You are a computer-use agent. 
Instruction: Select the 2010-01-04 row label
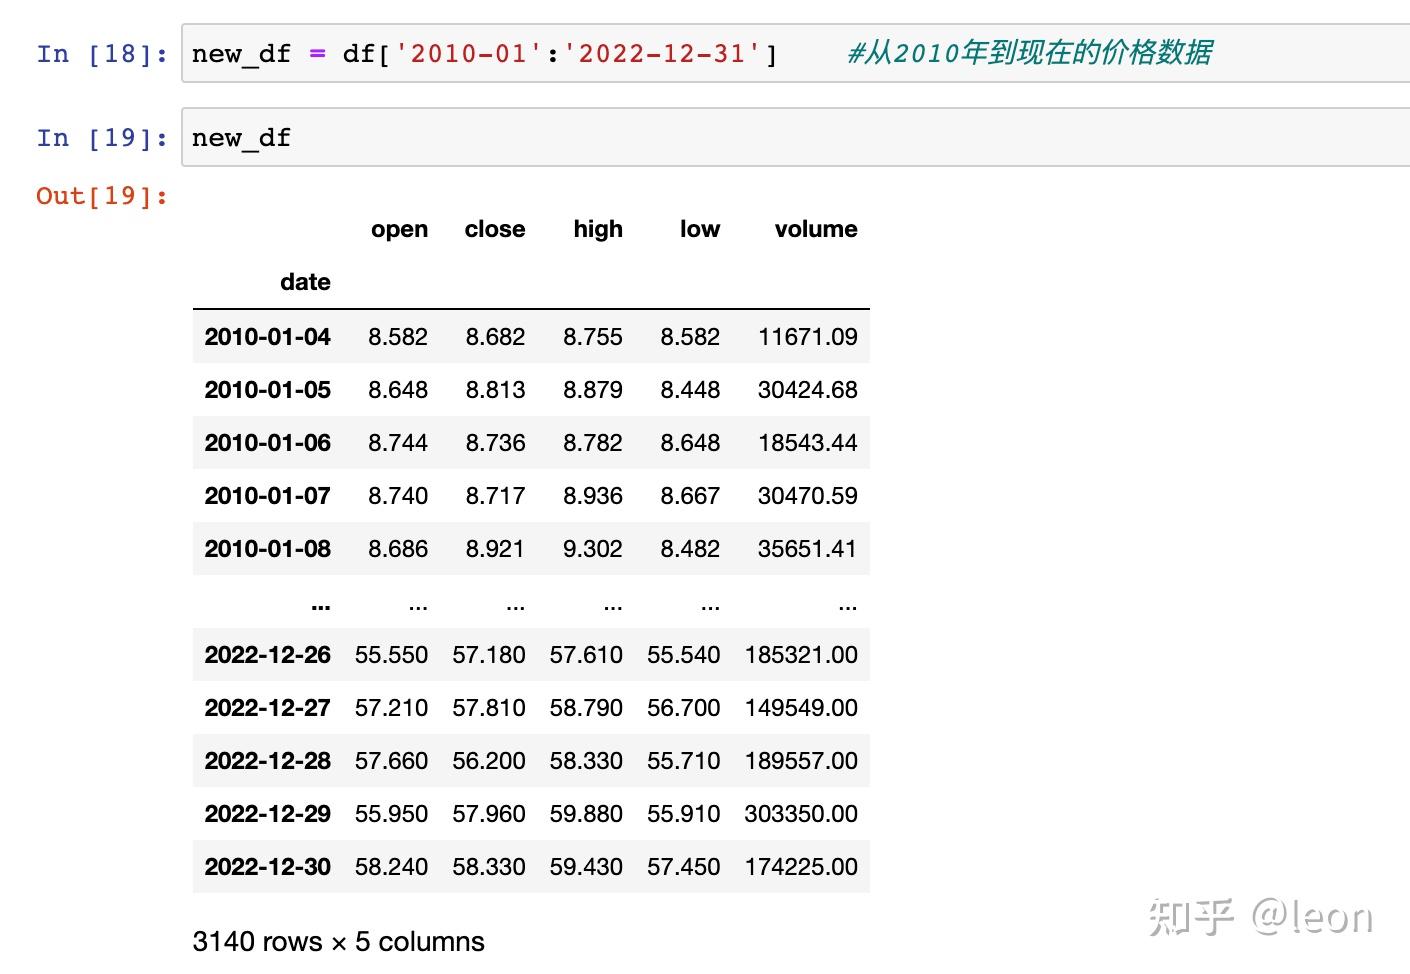[267, 337]
